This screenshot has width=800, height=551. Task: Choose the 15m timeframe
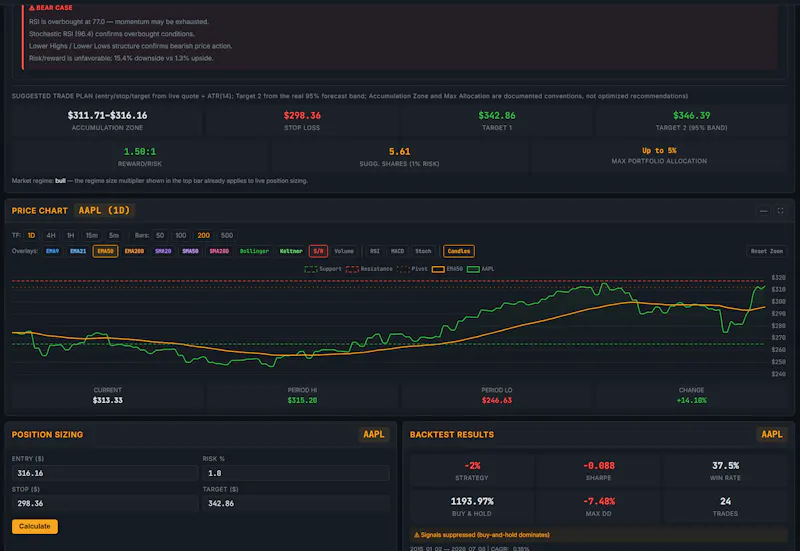click(91, 235)
